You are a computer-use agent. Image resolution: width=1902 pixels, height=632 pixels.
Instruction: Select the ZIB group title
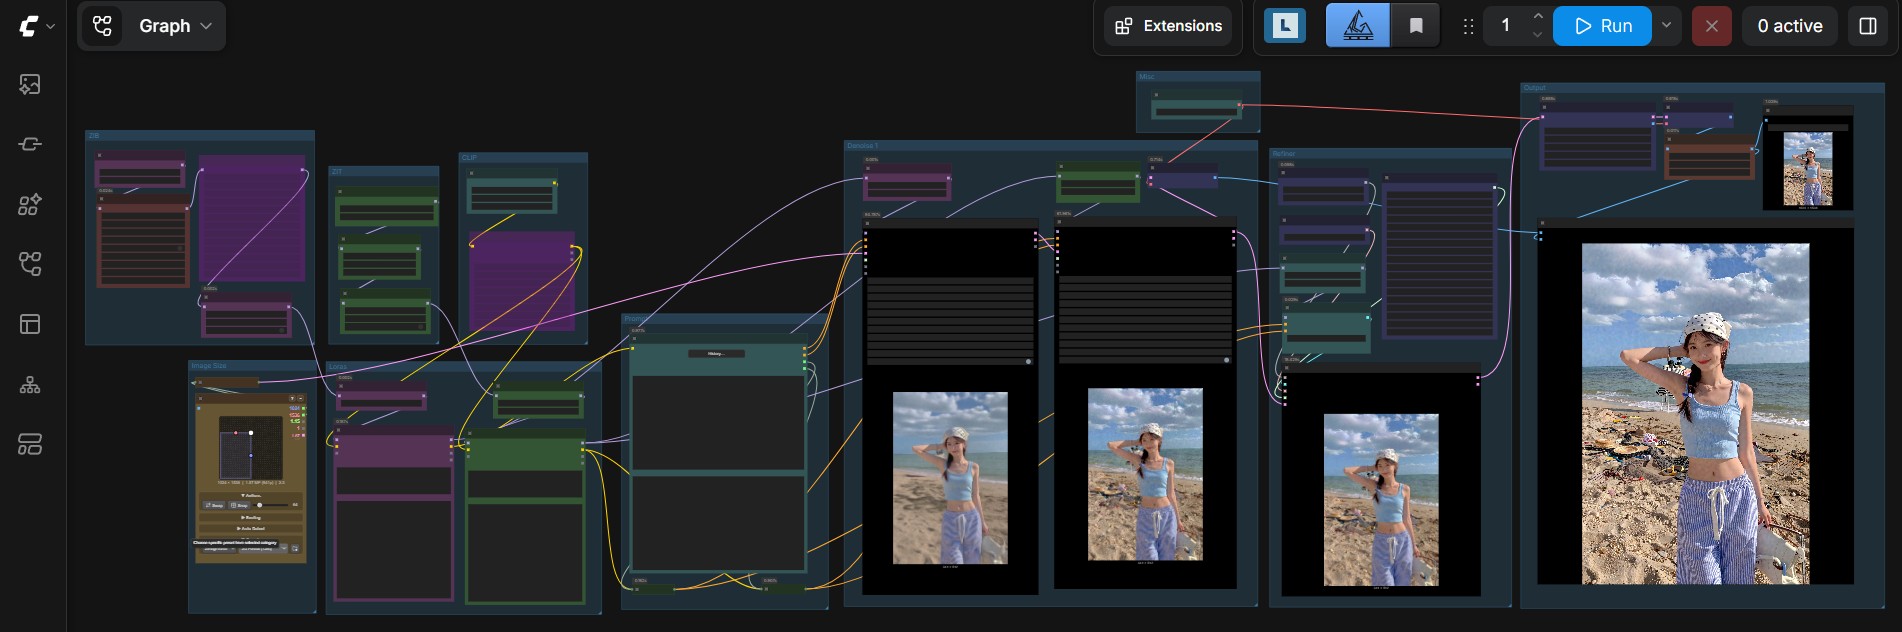pyautogui.click(x=93, y=135)
